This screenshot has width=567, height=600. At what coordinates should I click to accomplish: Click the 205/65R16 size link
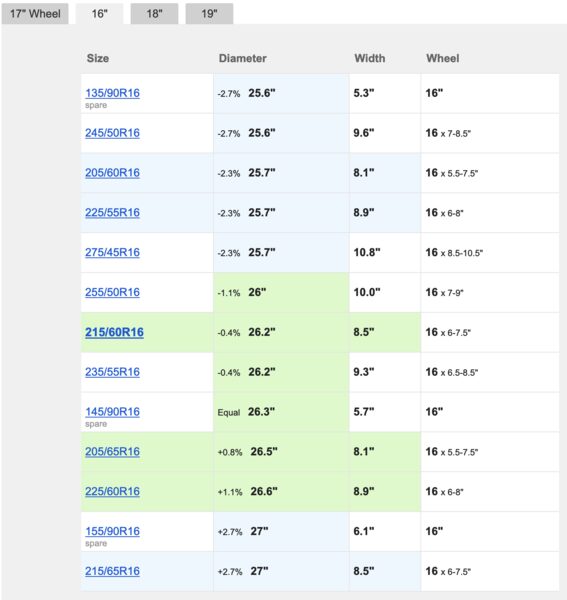112,452
